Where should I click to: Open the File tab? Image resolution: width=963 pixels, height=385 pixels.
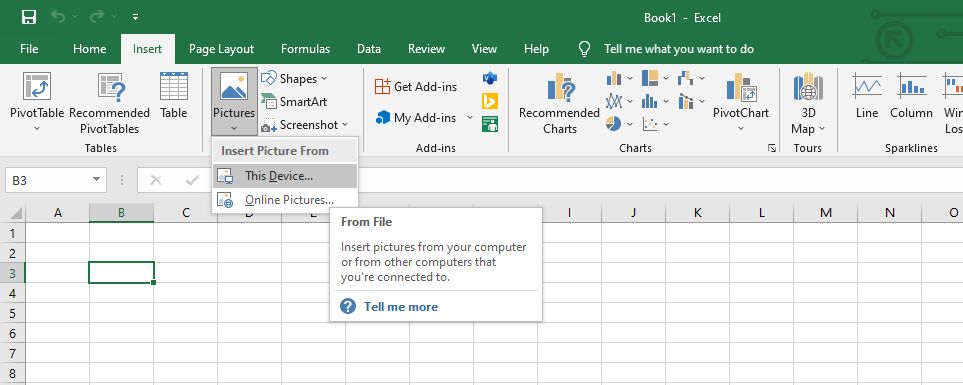click(x=29, y=49)
